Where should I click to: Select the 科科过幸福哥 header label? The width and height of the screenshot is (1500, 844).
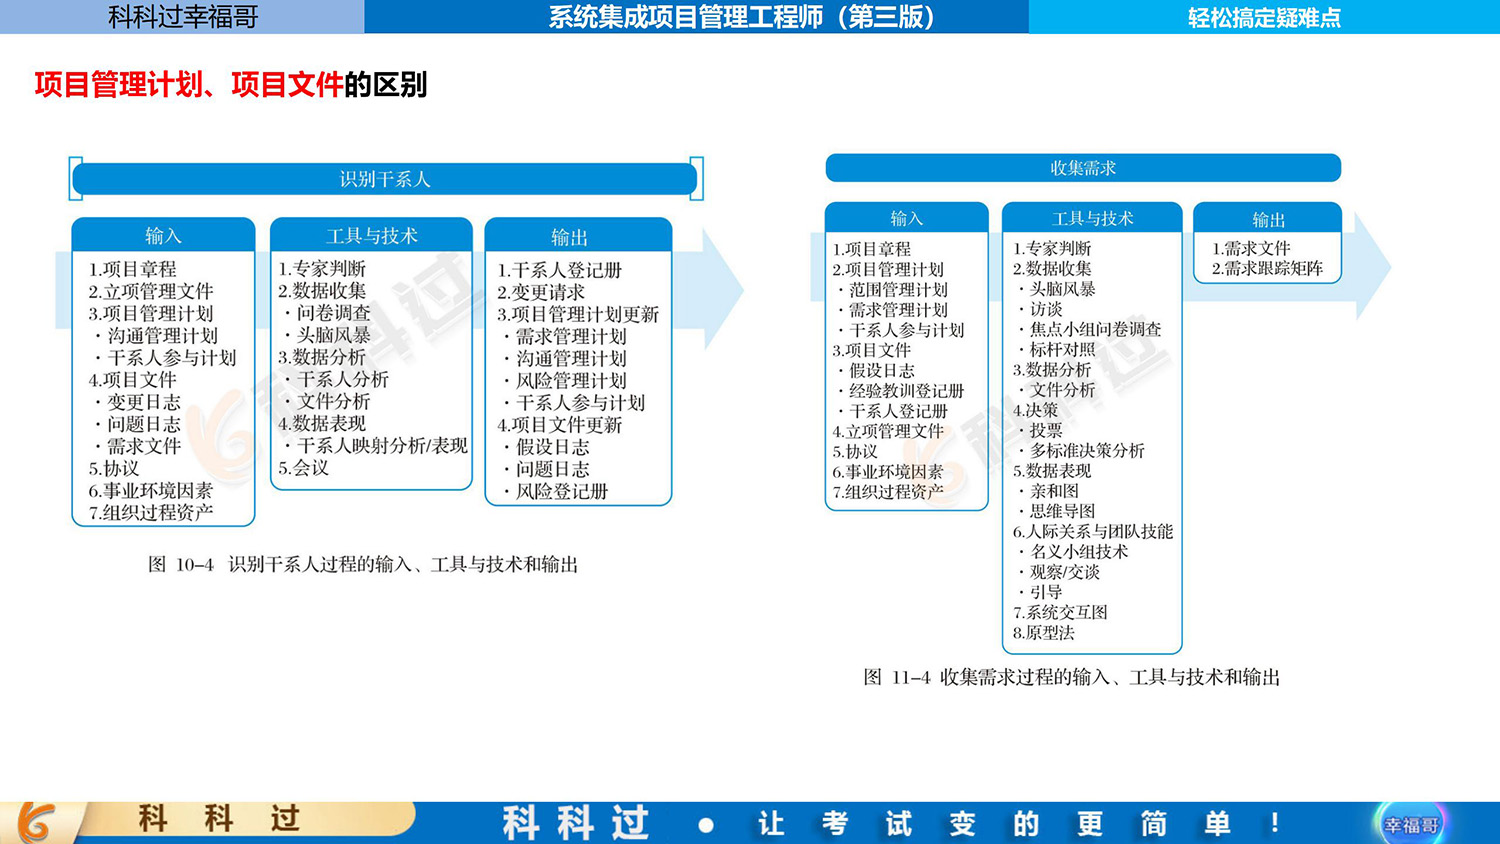[x=183, y=17]
